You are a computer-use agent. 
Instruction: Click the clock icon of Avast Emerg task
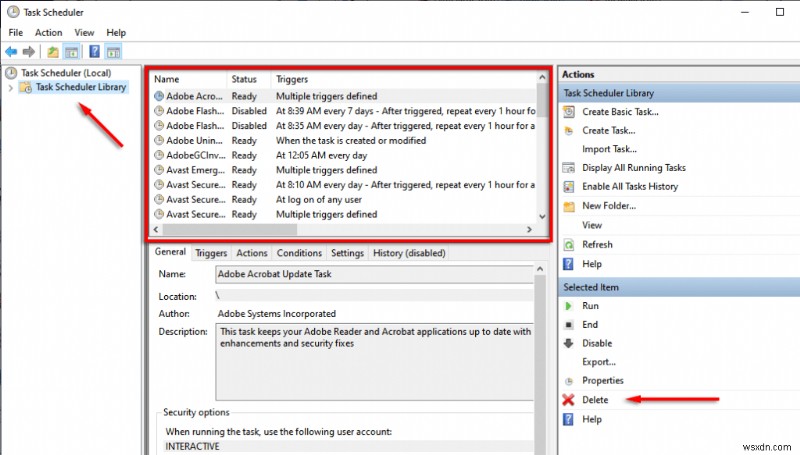pyautogui.click(x=159, y=170)
